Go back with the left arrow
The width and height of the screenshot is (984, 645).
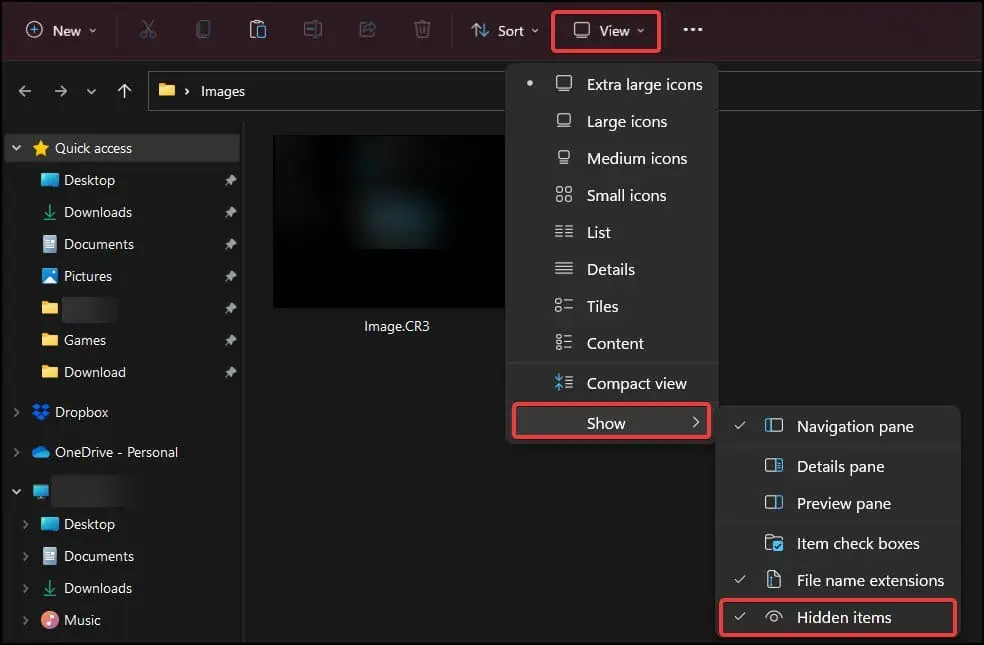[25, 92]
